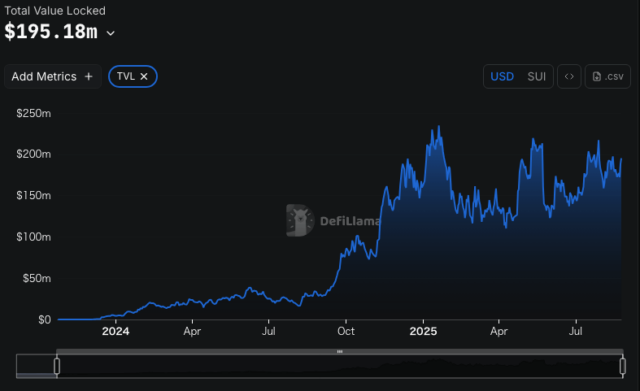Click the $100m y-axis label
This screenshot has width=640, height=391.
tap(33, 237)
